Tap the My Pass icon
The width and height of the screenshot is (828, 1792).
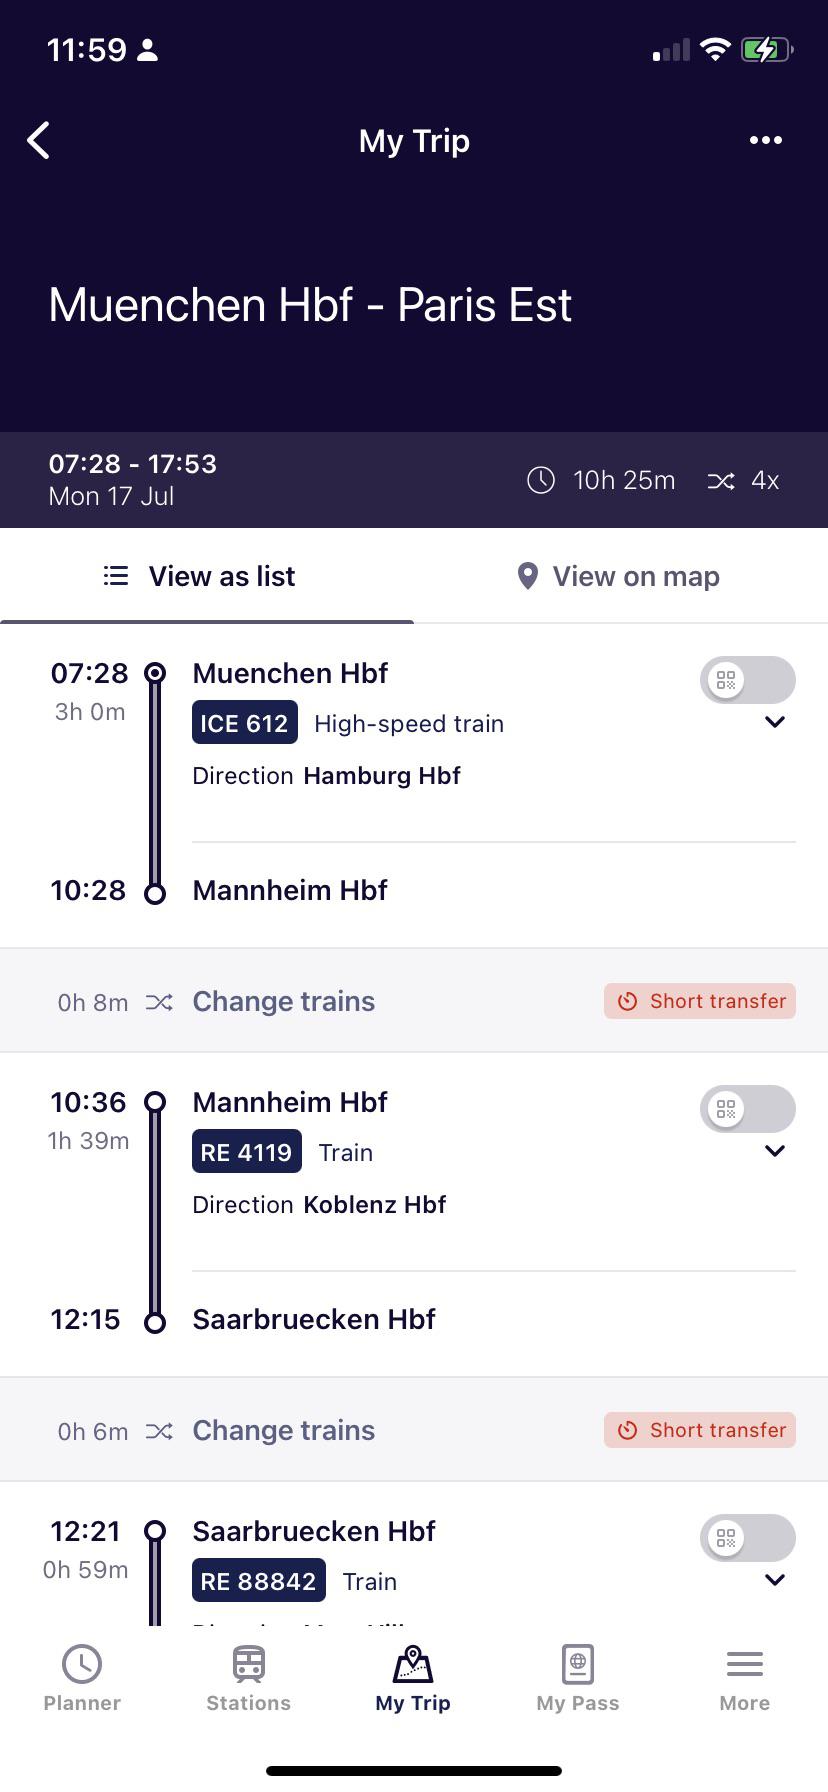577,1678
